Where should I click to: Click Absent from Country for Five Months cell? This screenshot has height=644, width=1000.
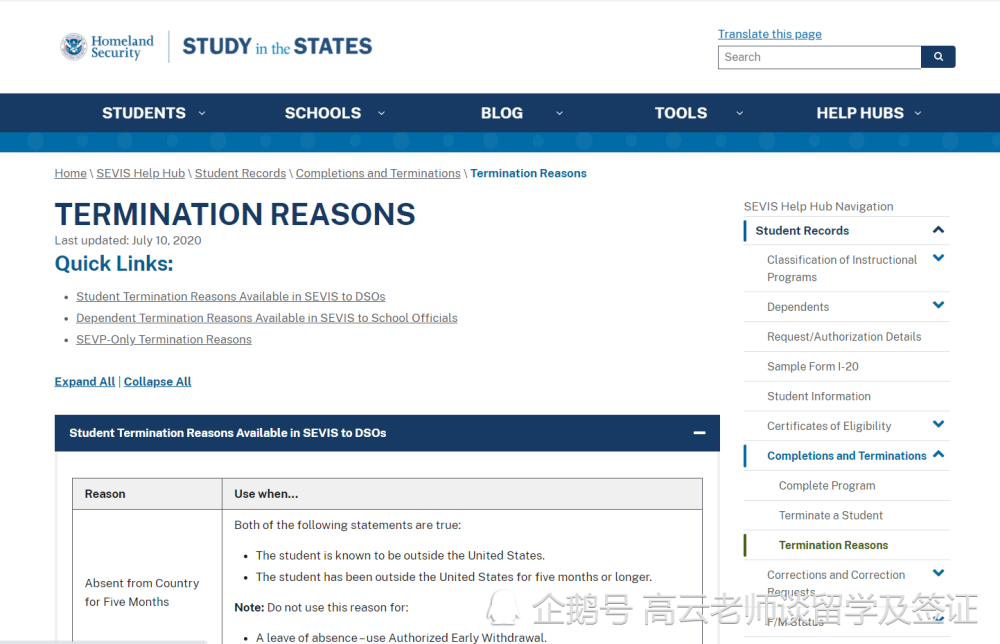[142, 592]
